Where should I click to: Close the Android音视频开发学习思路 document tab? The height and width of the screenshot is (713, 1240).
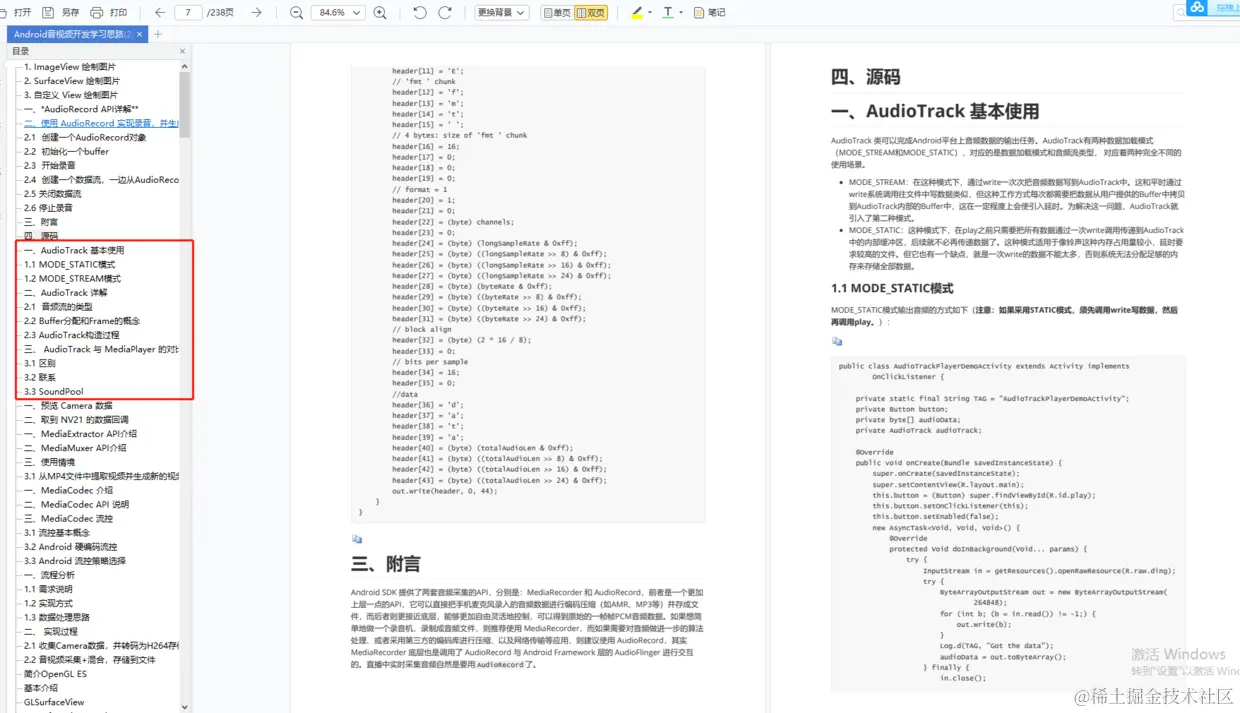[x=141, y=34]
